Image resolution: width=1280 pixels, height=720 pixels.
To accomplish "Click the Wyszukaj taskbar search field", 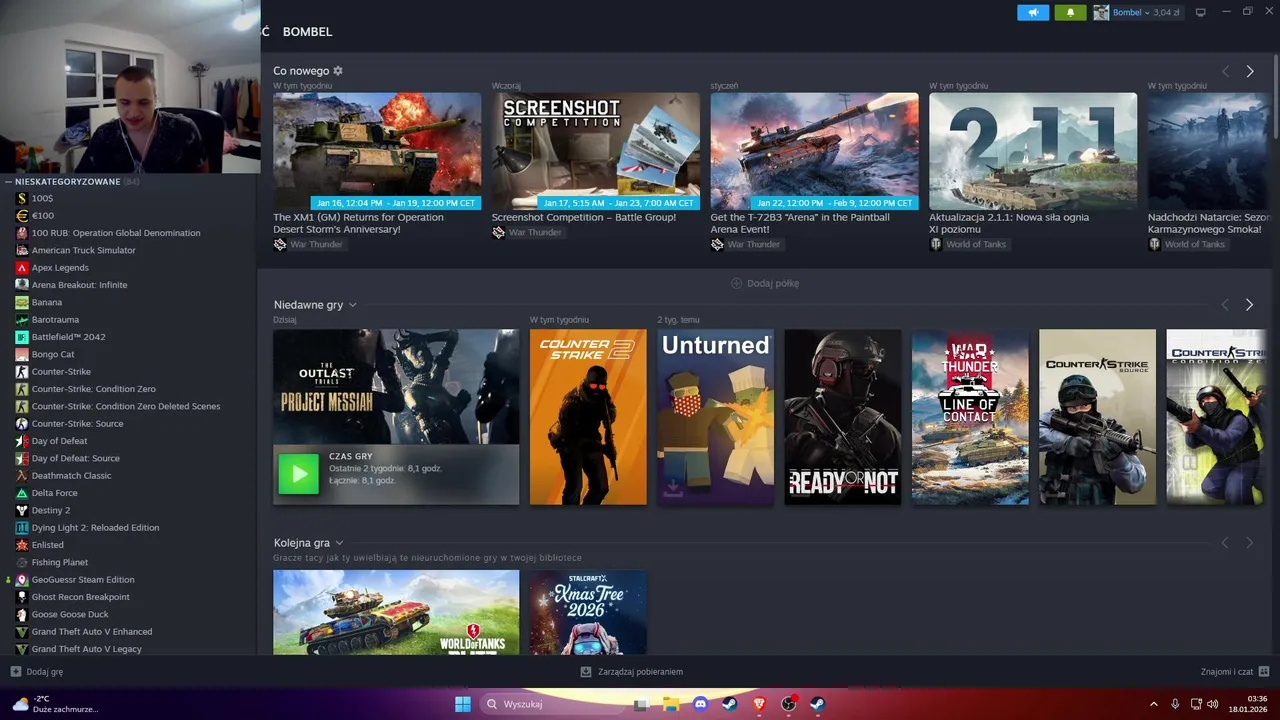I will 550,704.
